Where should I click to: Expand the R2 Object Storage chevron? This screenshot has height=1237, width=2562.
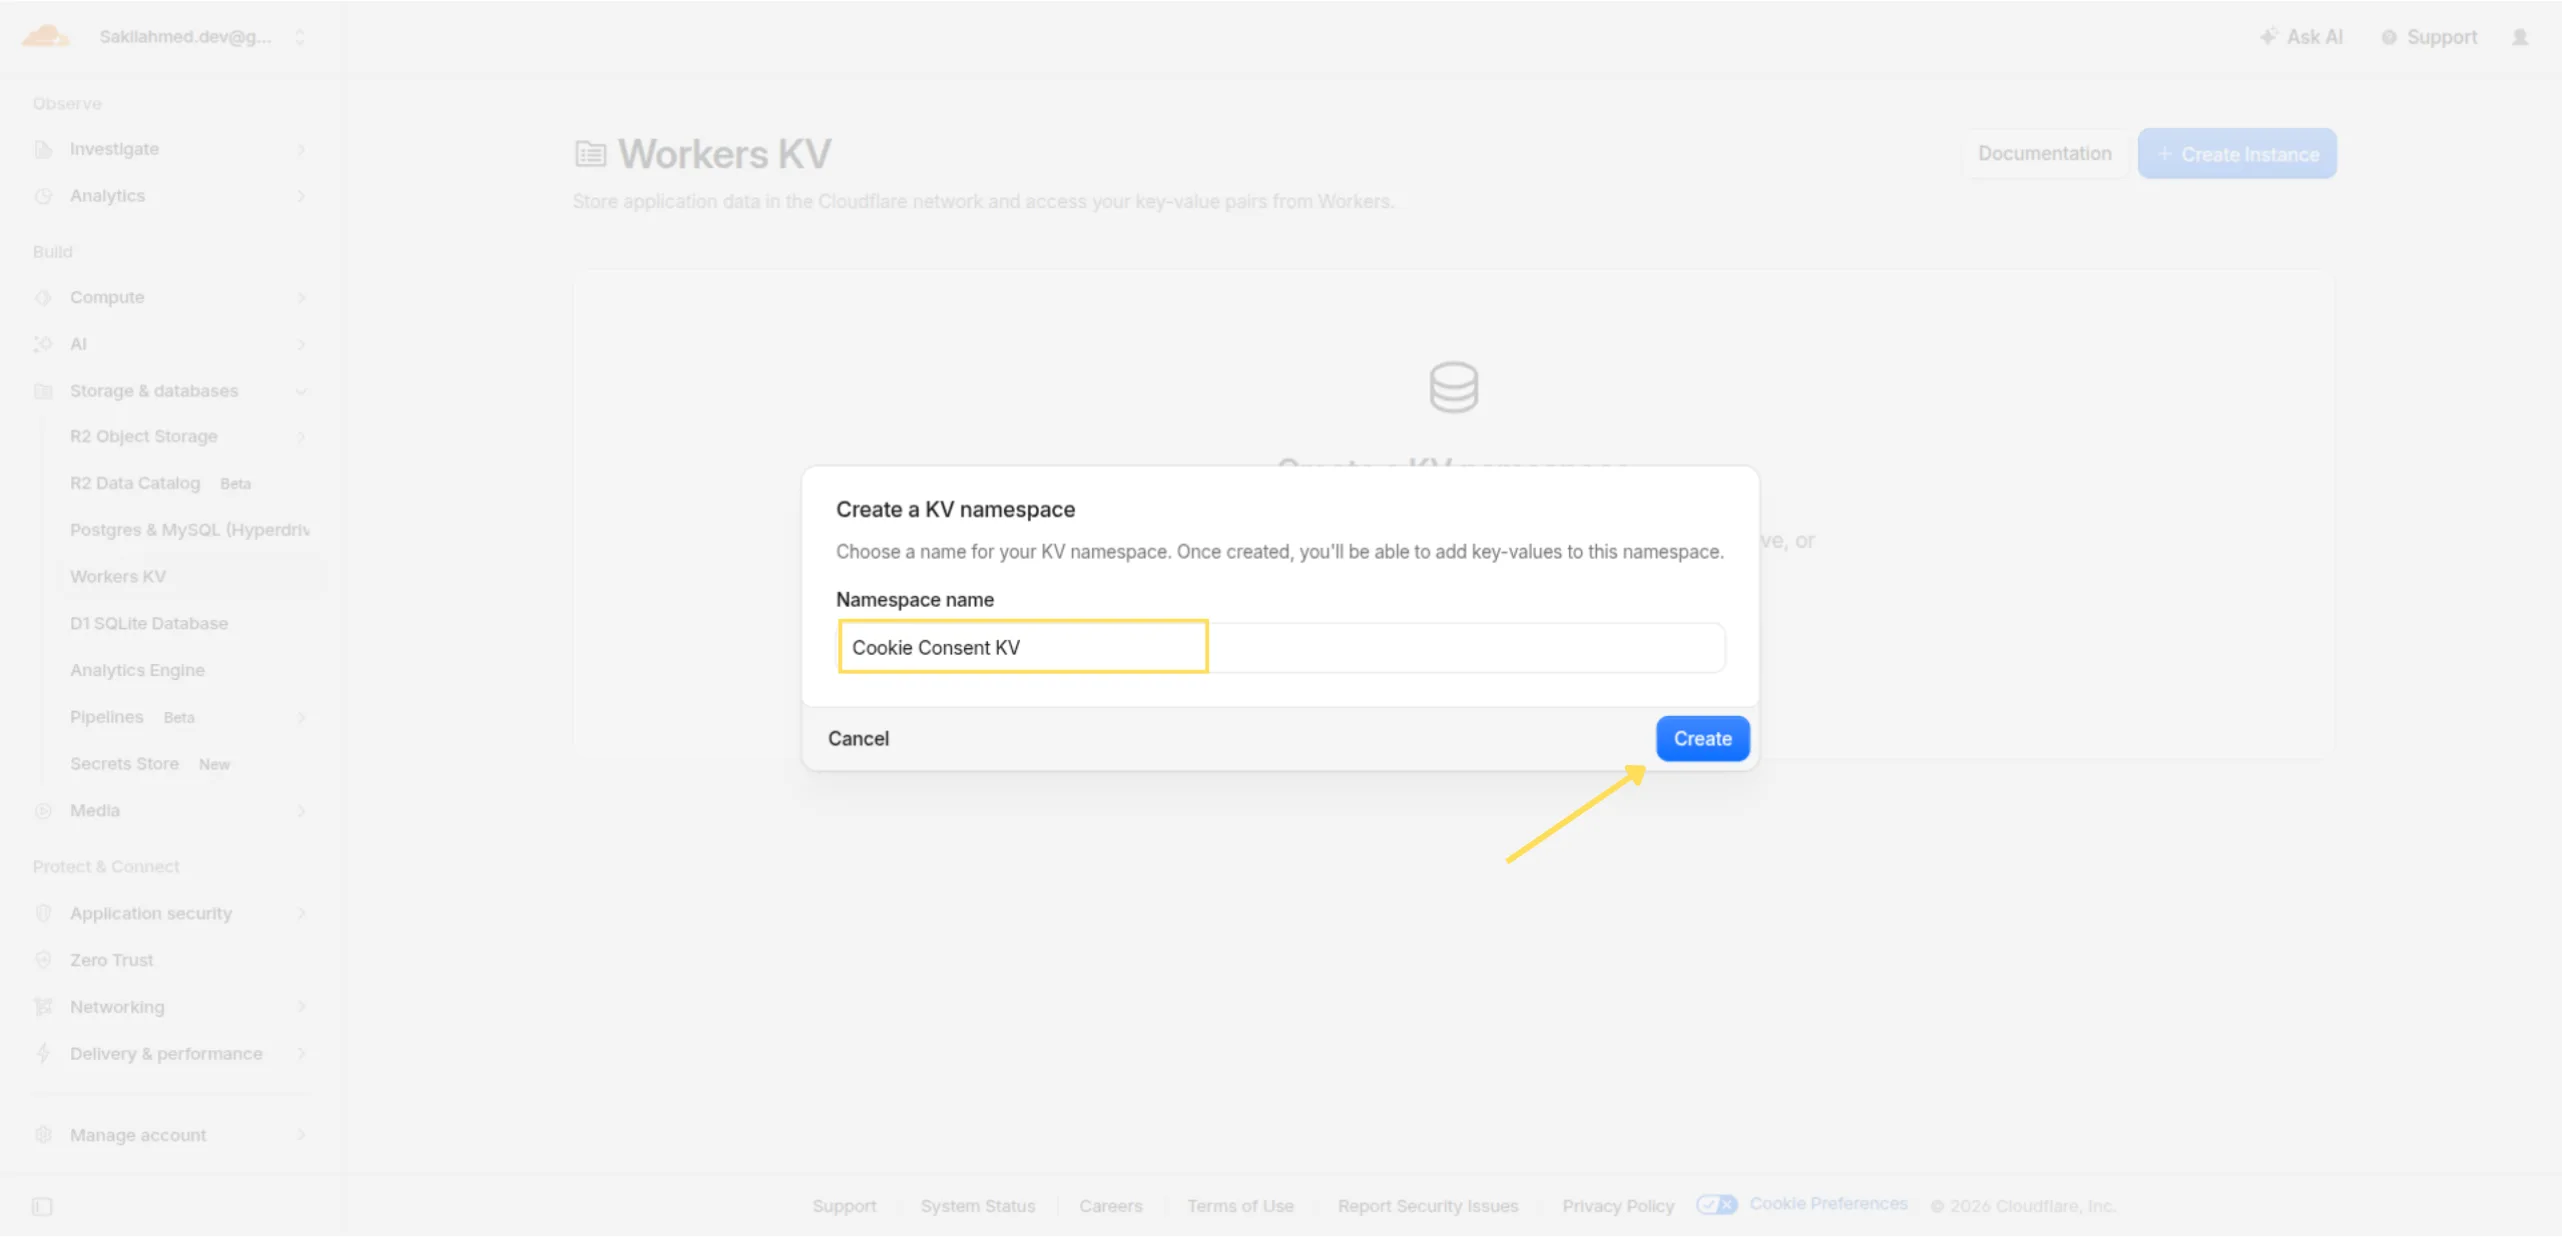pyautogui.click(x=301, y=437)
